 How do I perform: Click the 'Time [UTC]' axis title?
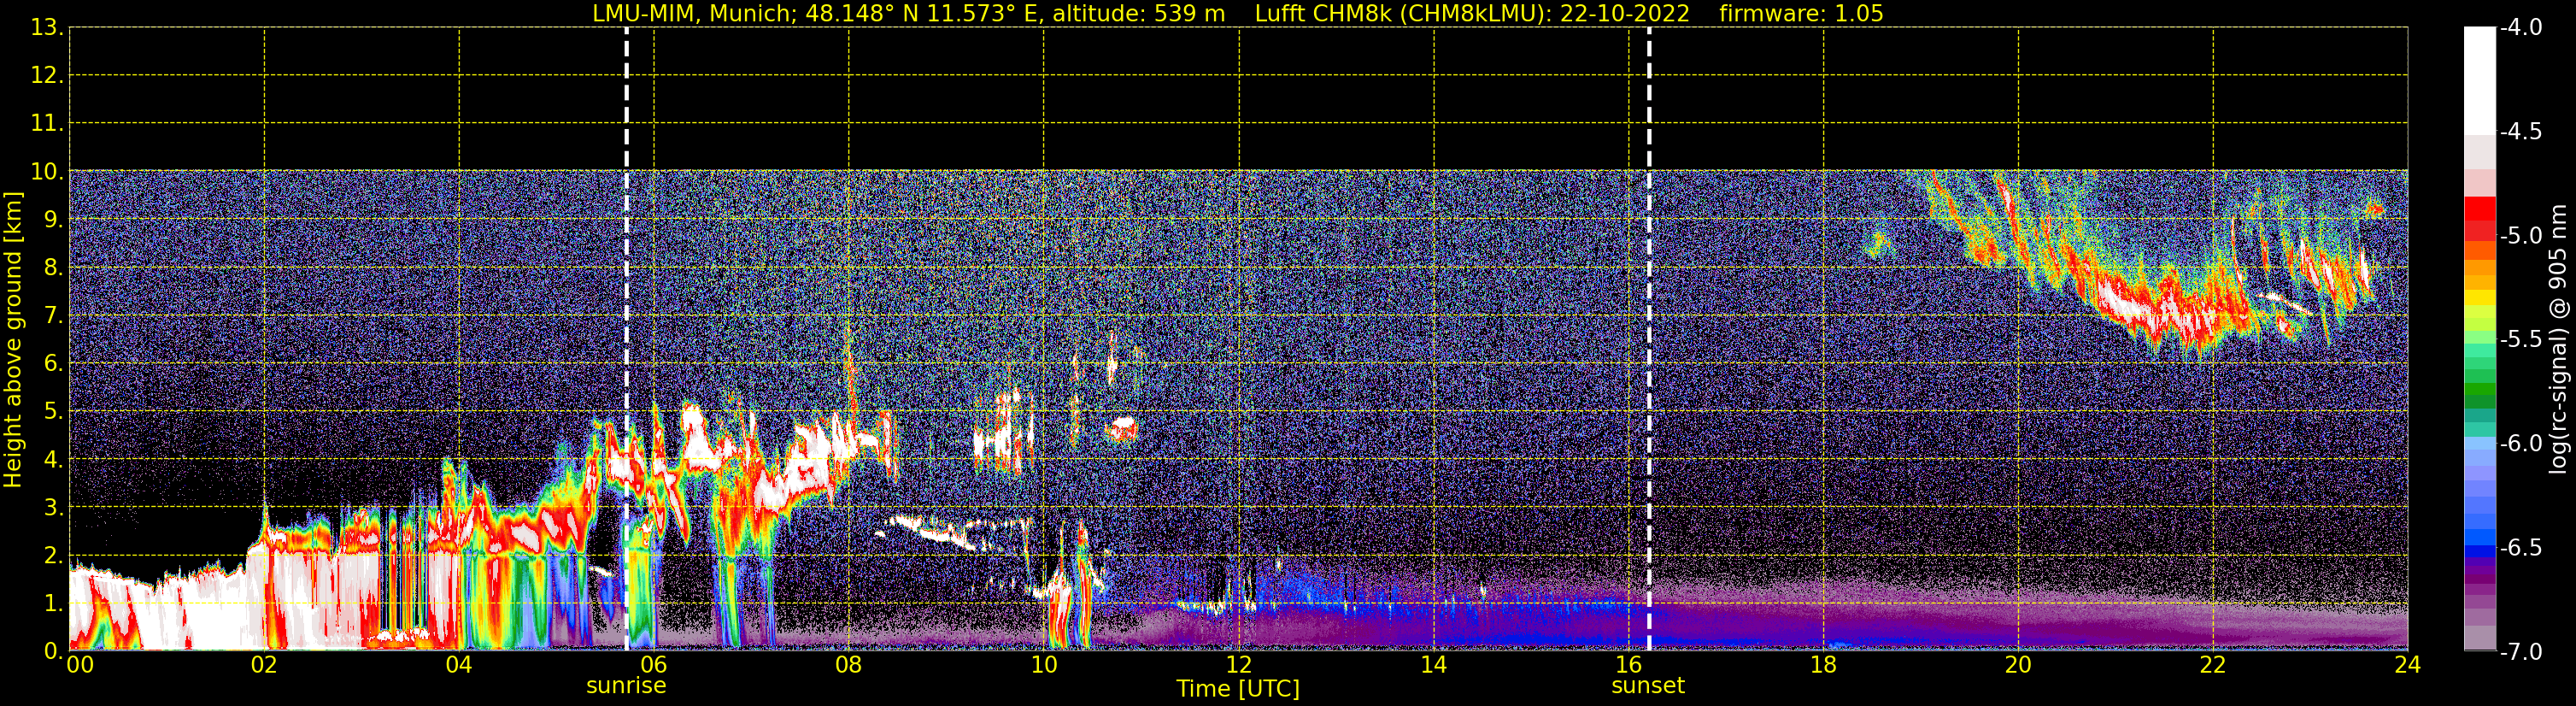tap(1238, 689)
